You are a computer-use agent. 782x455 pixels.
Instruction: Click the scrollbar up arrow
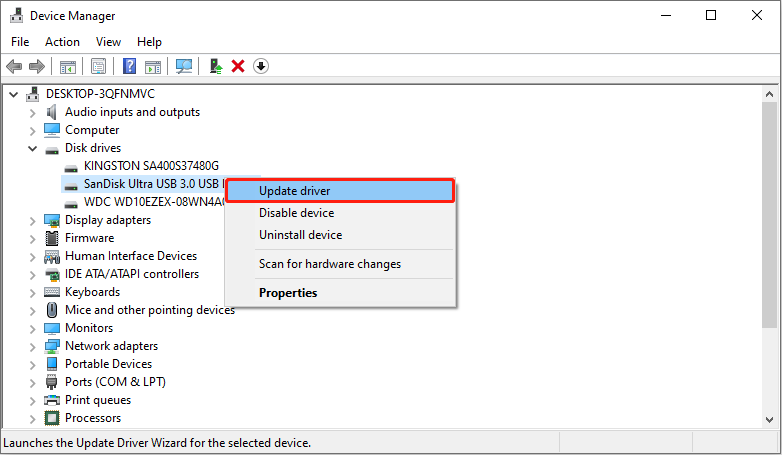pyautogui.click(x=769, y=94)
